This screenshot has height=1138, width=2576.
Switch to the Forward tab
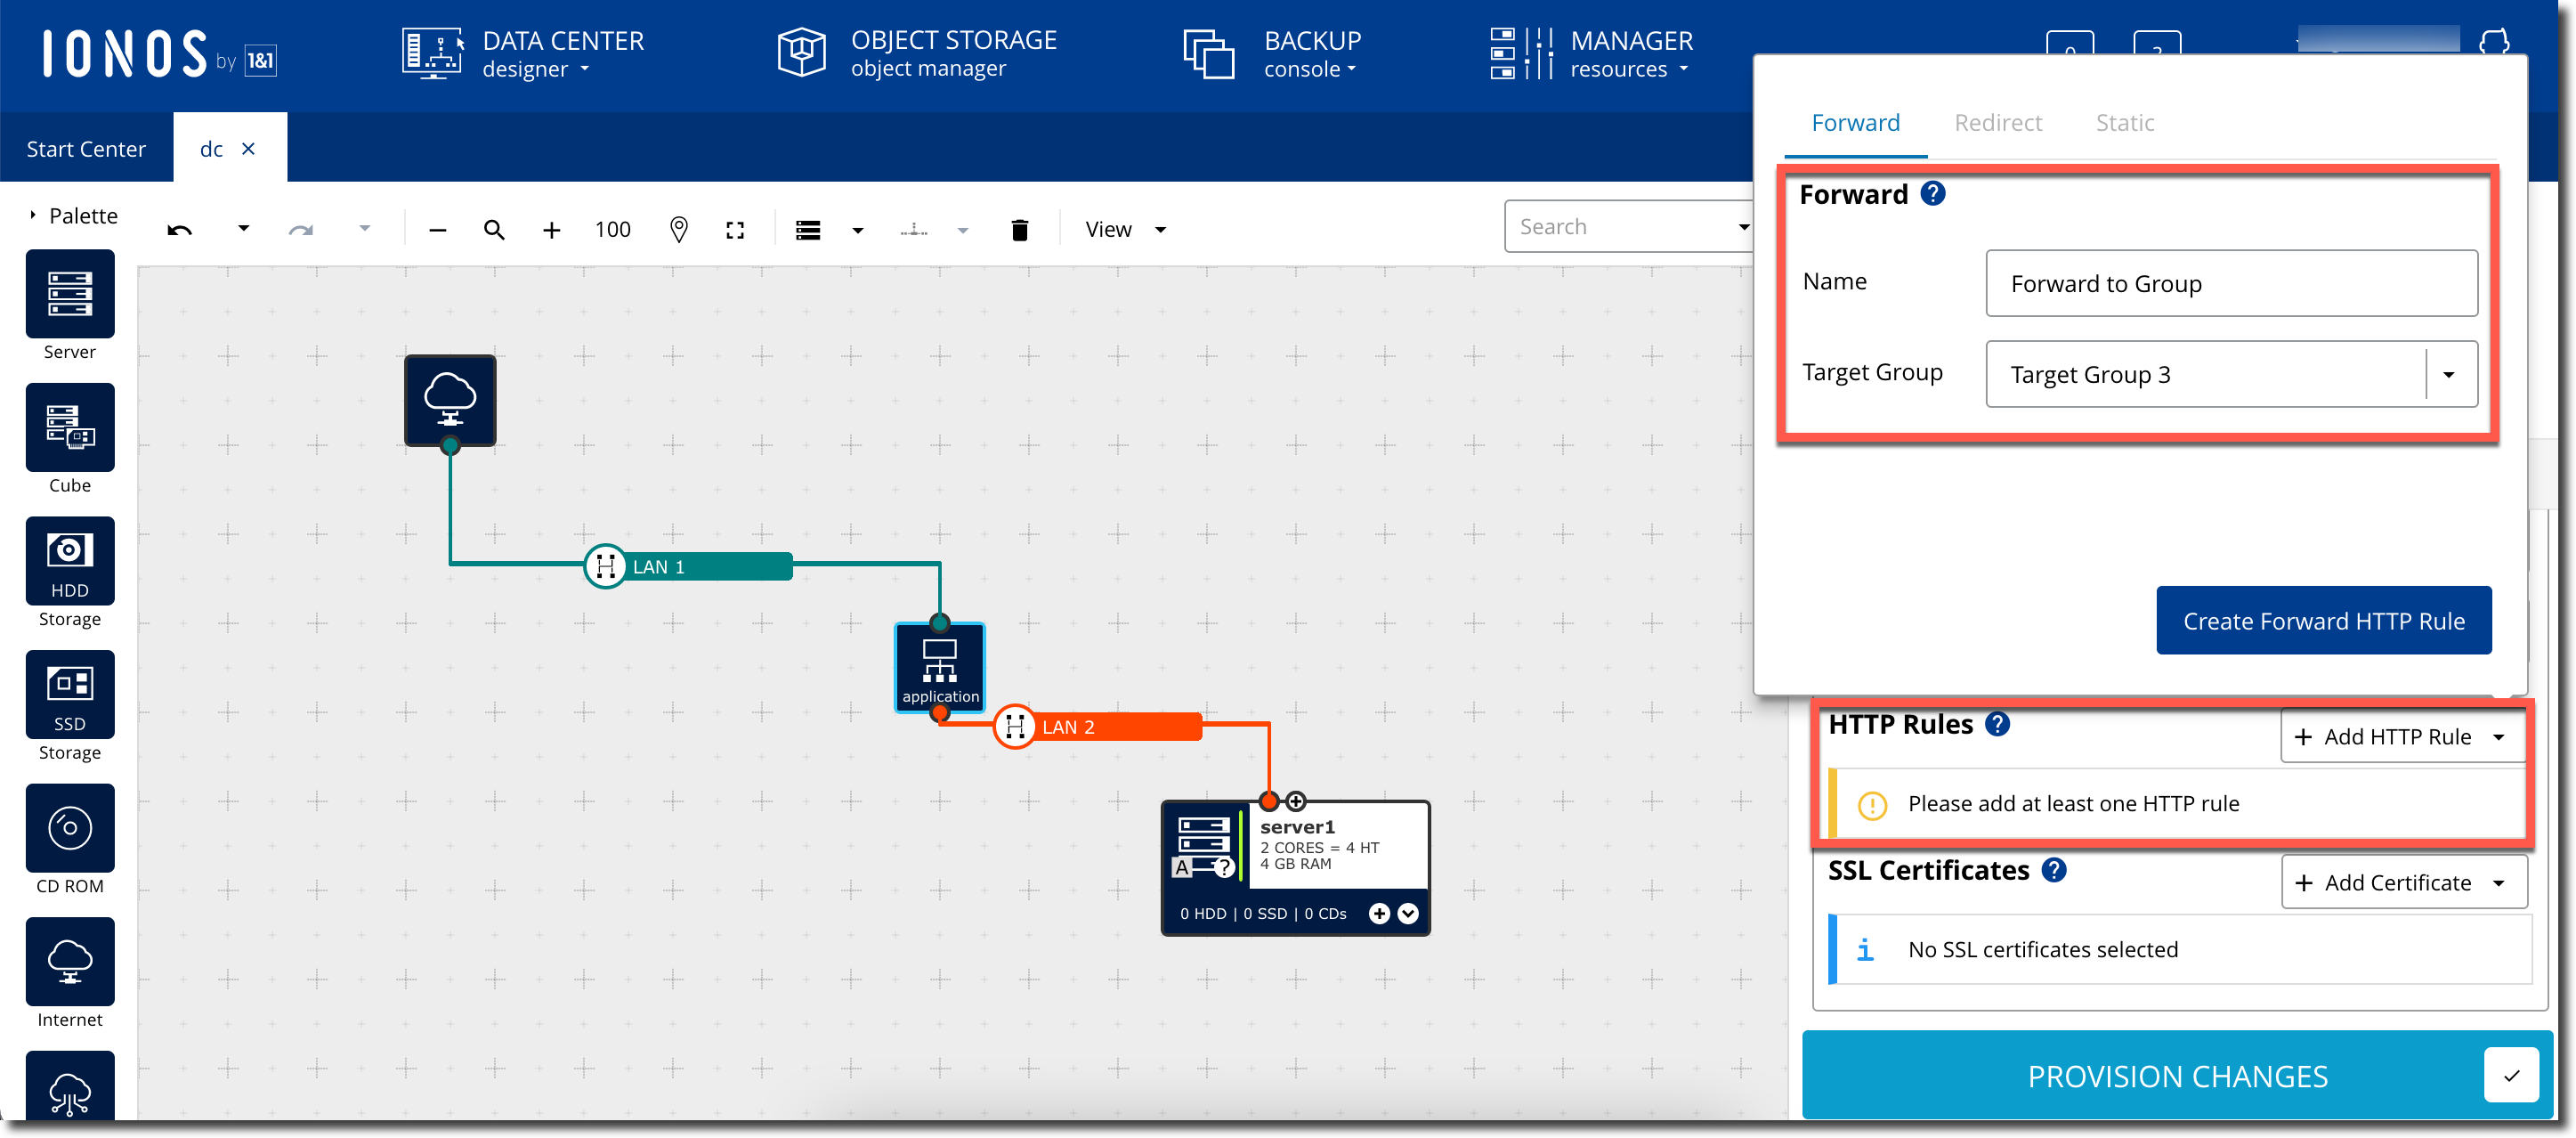[x=1855, y=123]
